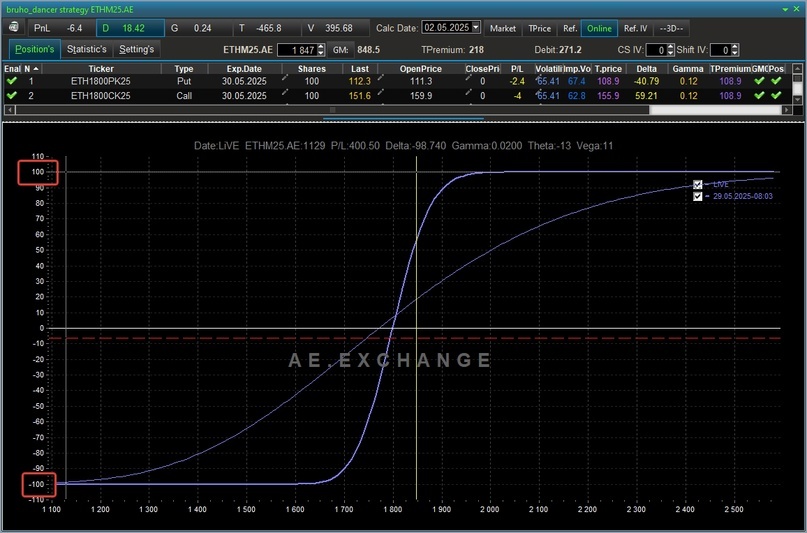Click the Last price 112.3 cell
Screen dimensions: 807x533
(x=359, y=81)
